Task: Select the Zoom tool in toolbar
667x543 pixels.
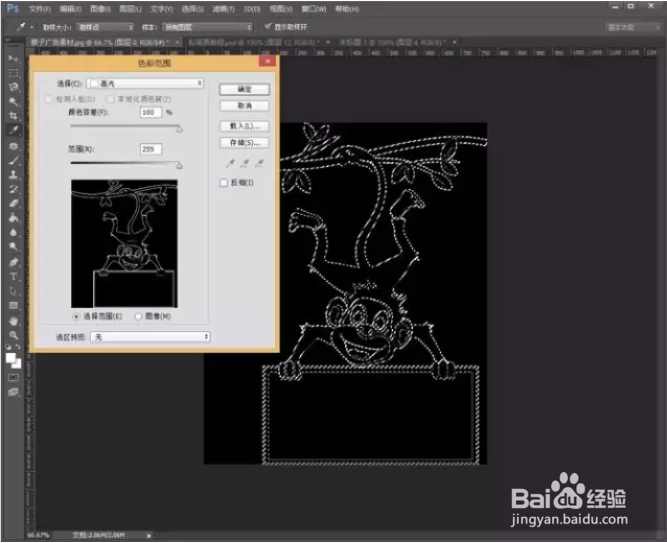Action: pos(13,335)
